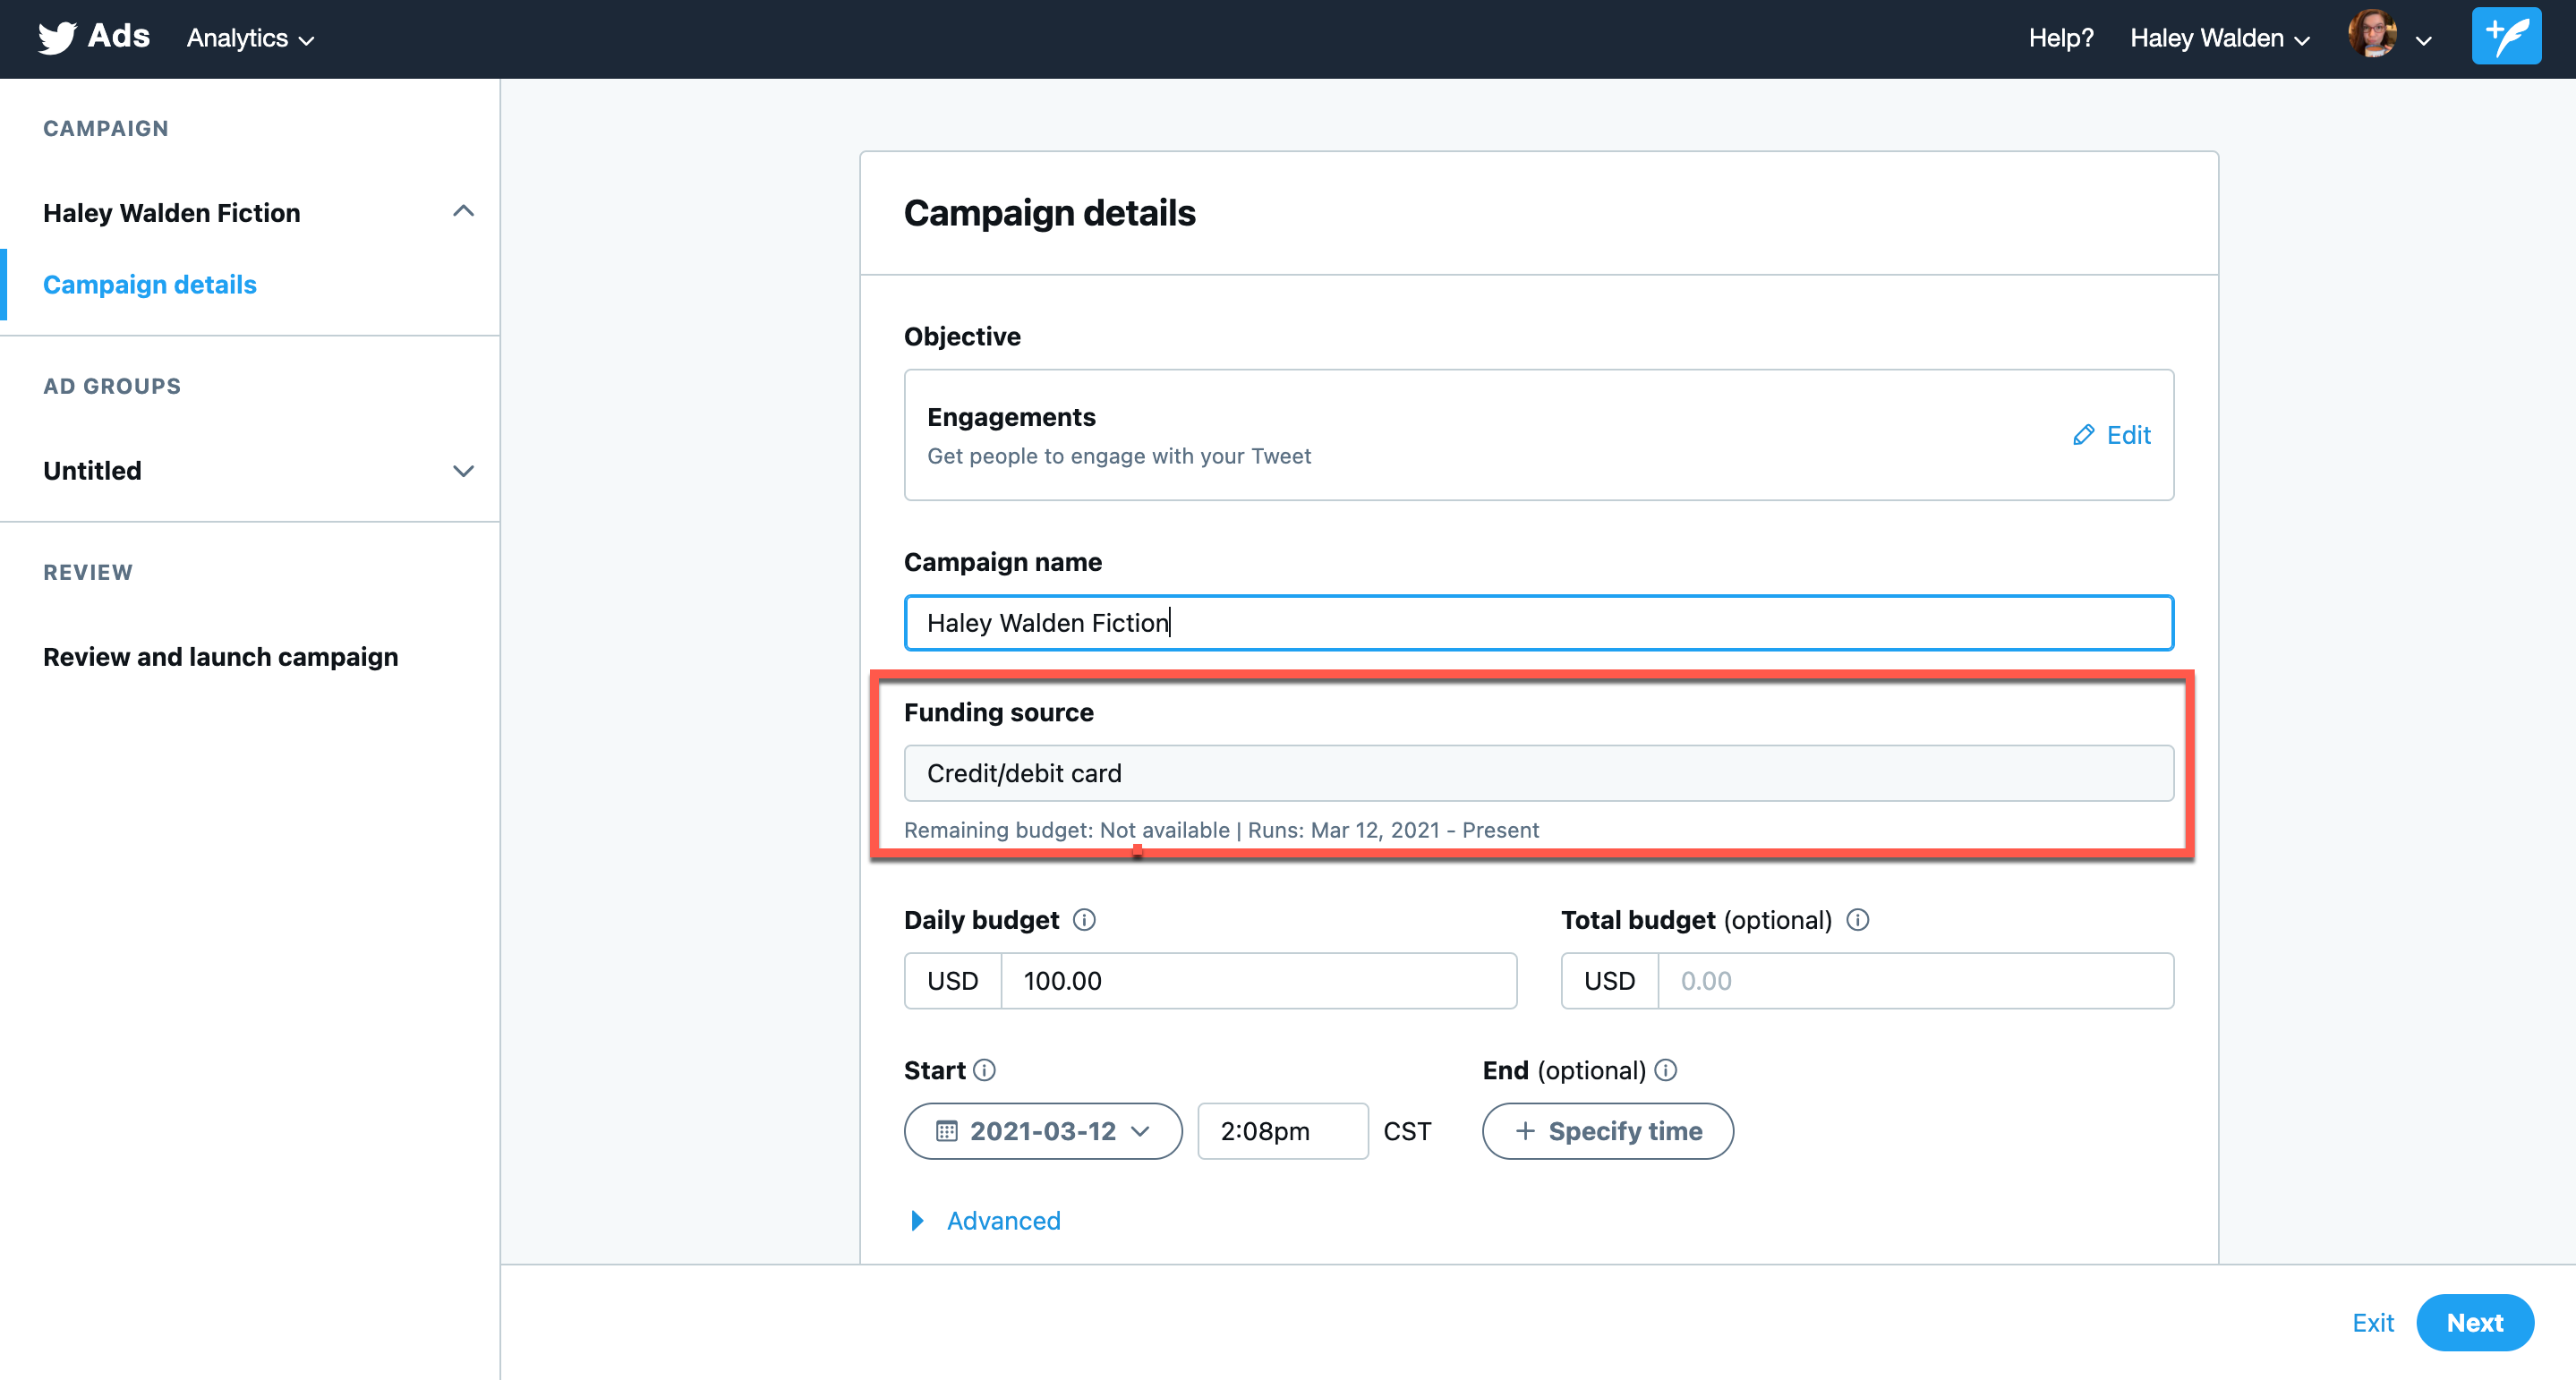This screenshot has width=2576, height=1380.
Task: Click the user profile avatar photo
Action: coord(2372,36)
